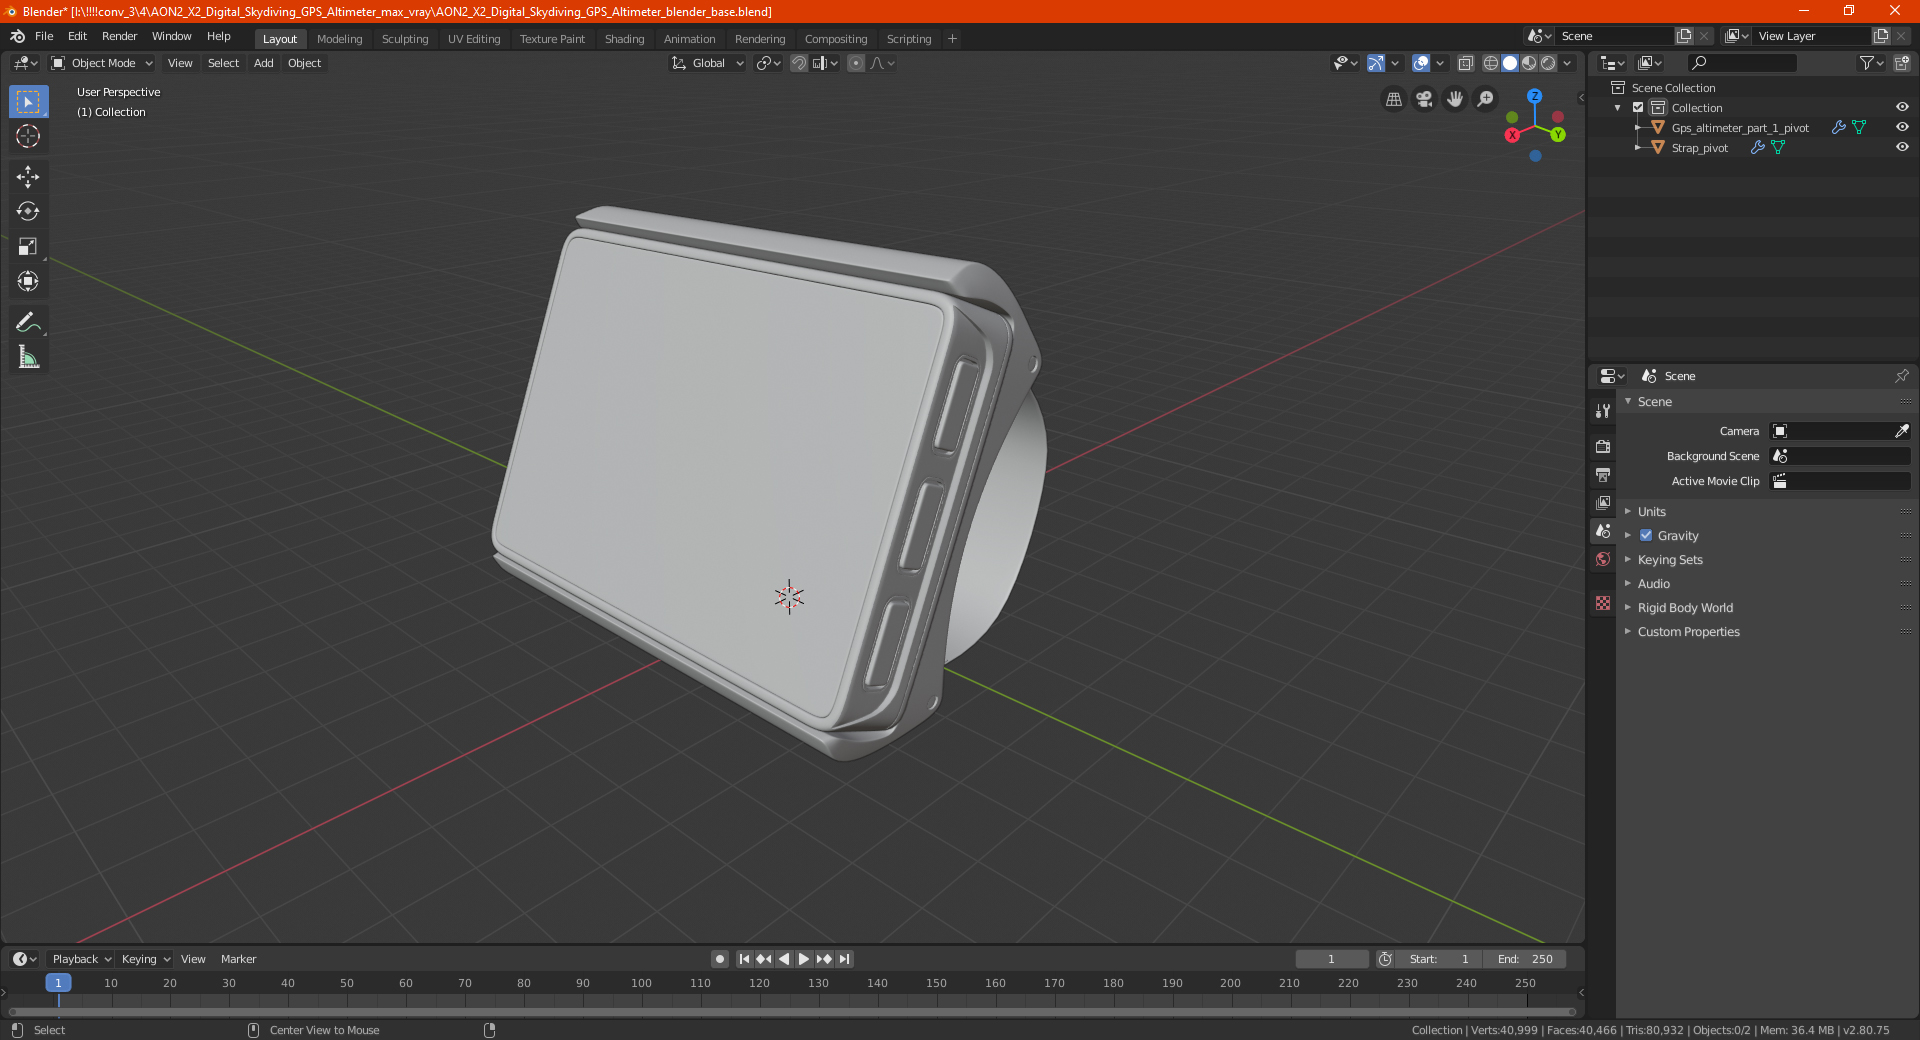
Task: Toggle X-ray display mode
Action: click(x=1465, y=63)
